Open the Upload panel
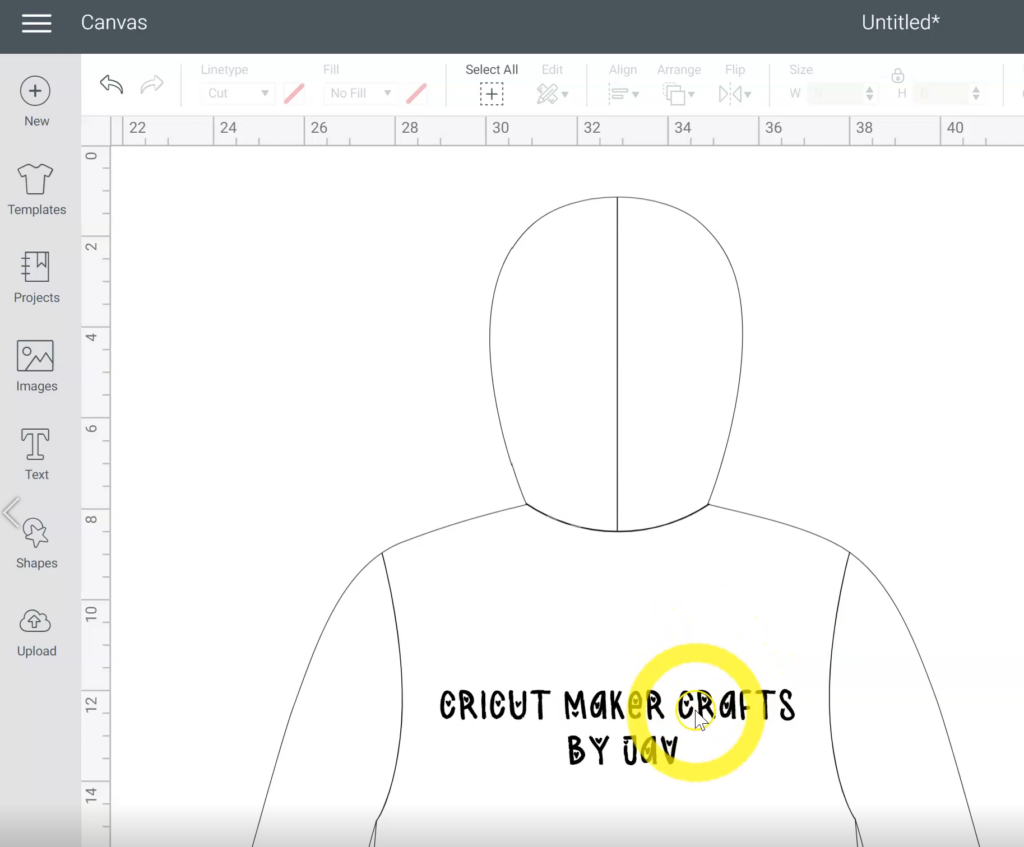 pos(36,632)
